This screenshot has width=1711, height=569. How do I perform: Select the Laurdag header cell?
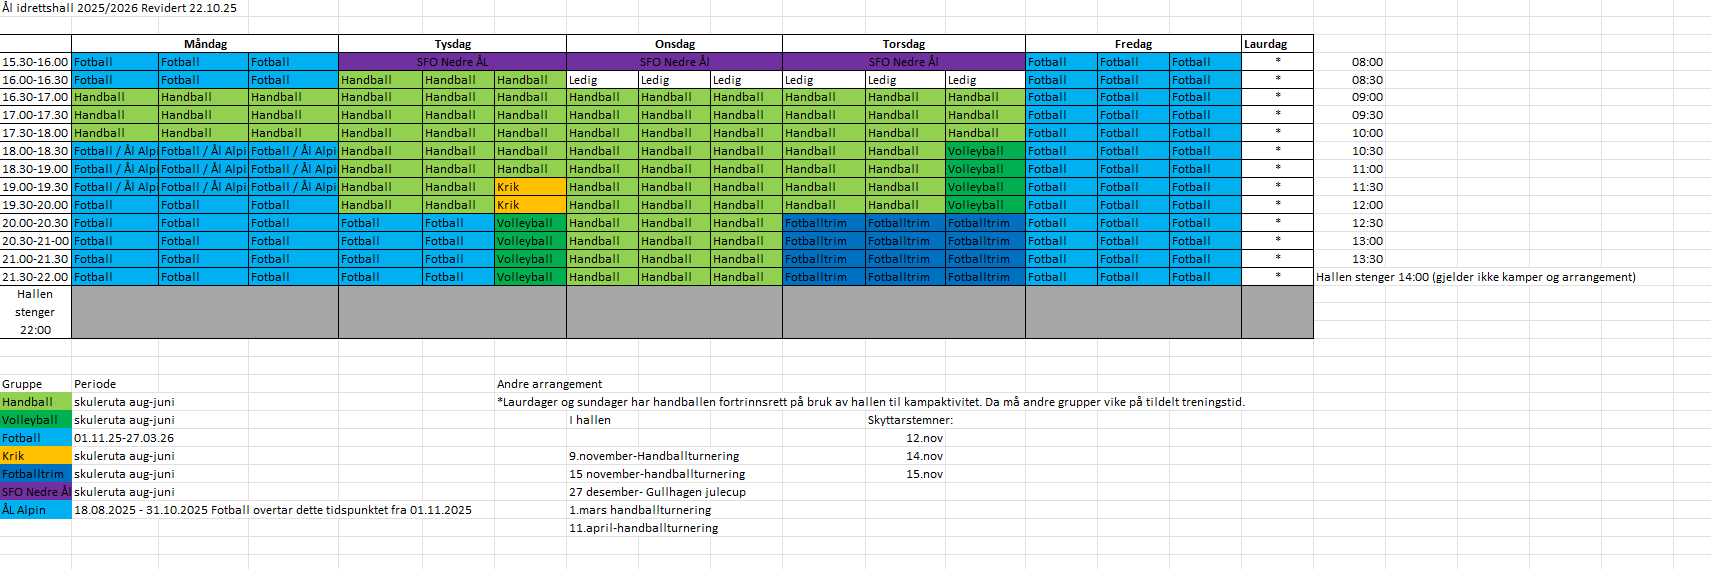1265,44
